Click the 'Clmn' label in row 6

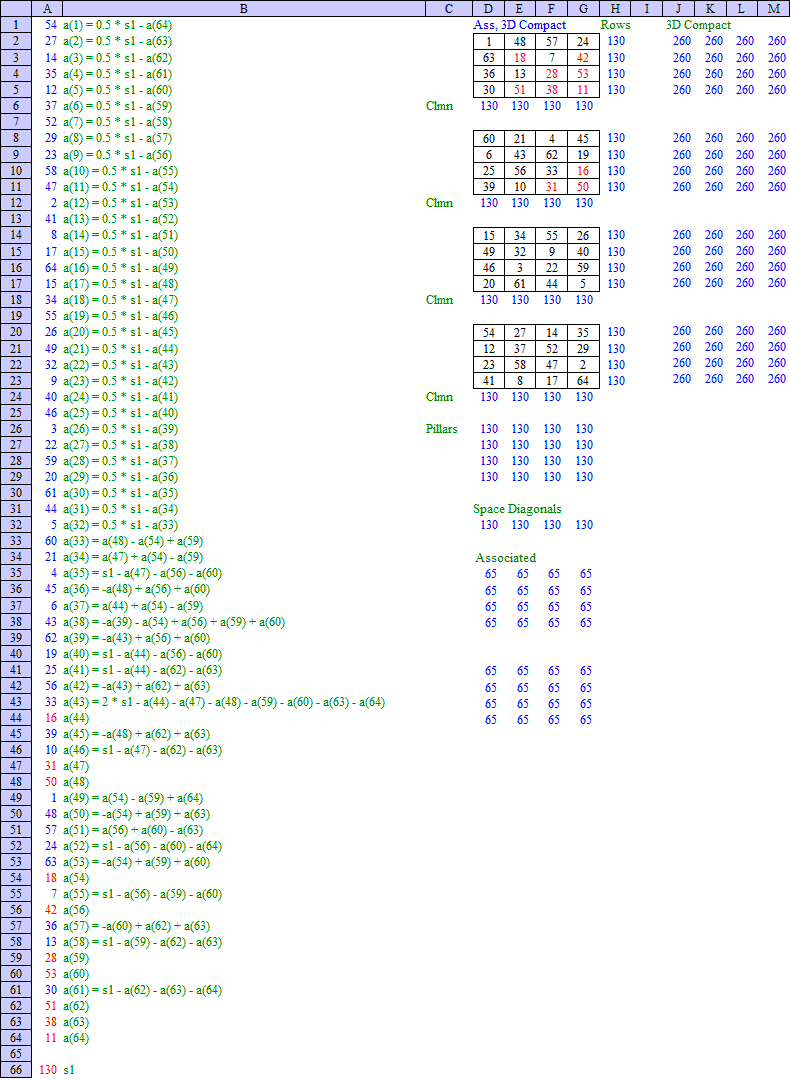[x=439, y=106]
